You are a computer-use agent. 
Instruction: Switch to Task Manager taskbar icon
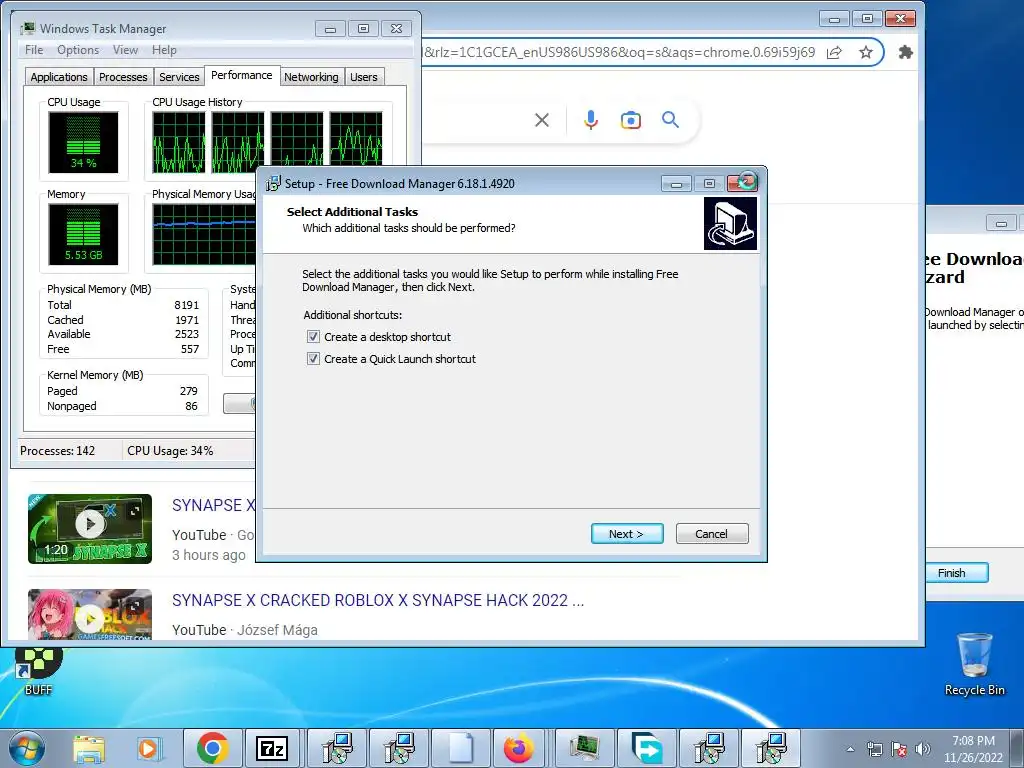point(584,748)
